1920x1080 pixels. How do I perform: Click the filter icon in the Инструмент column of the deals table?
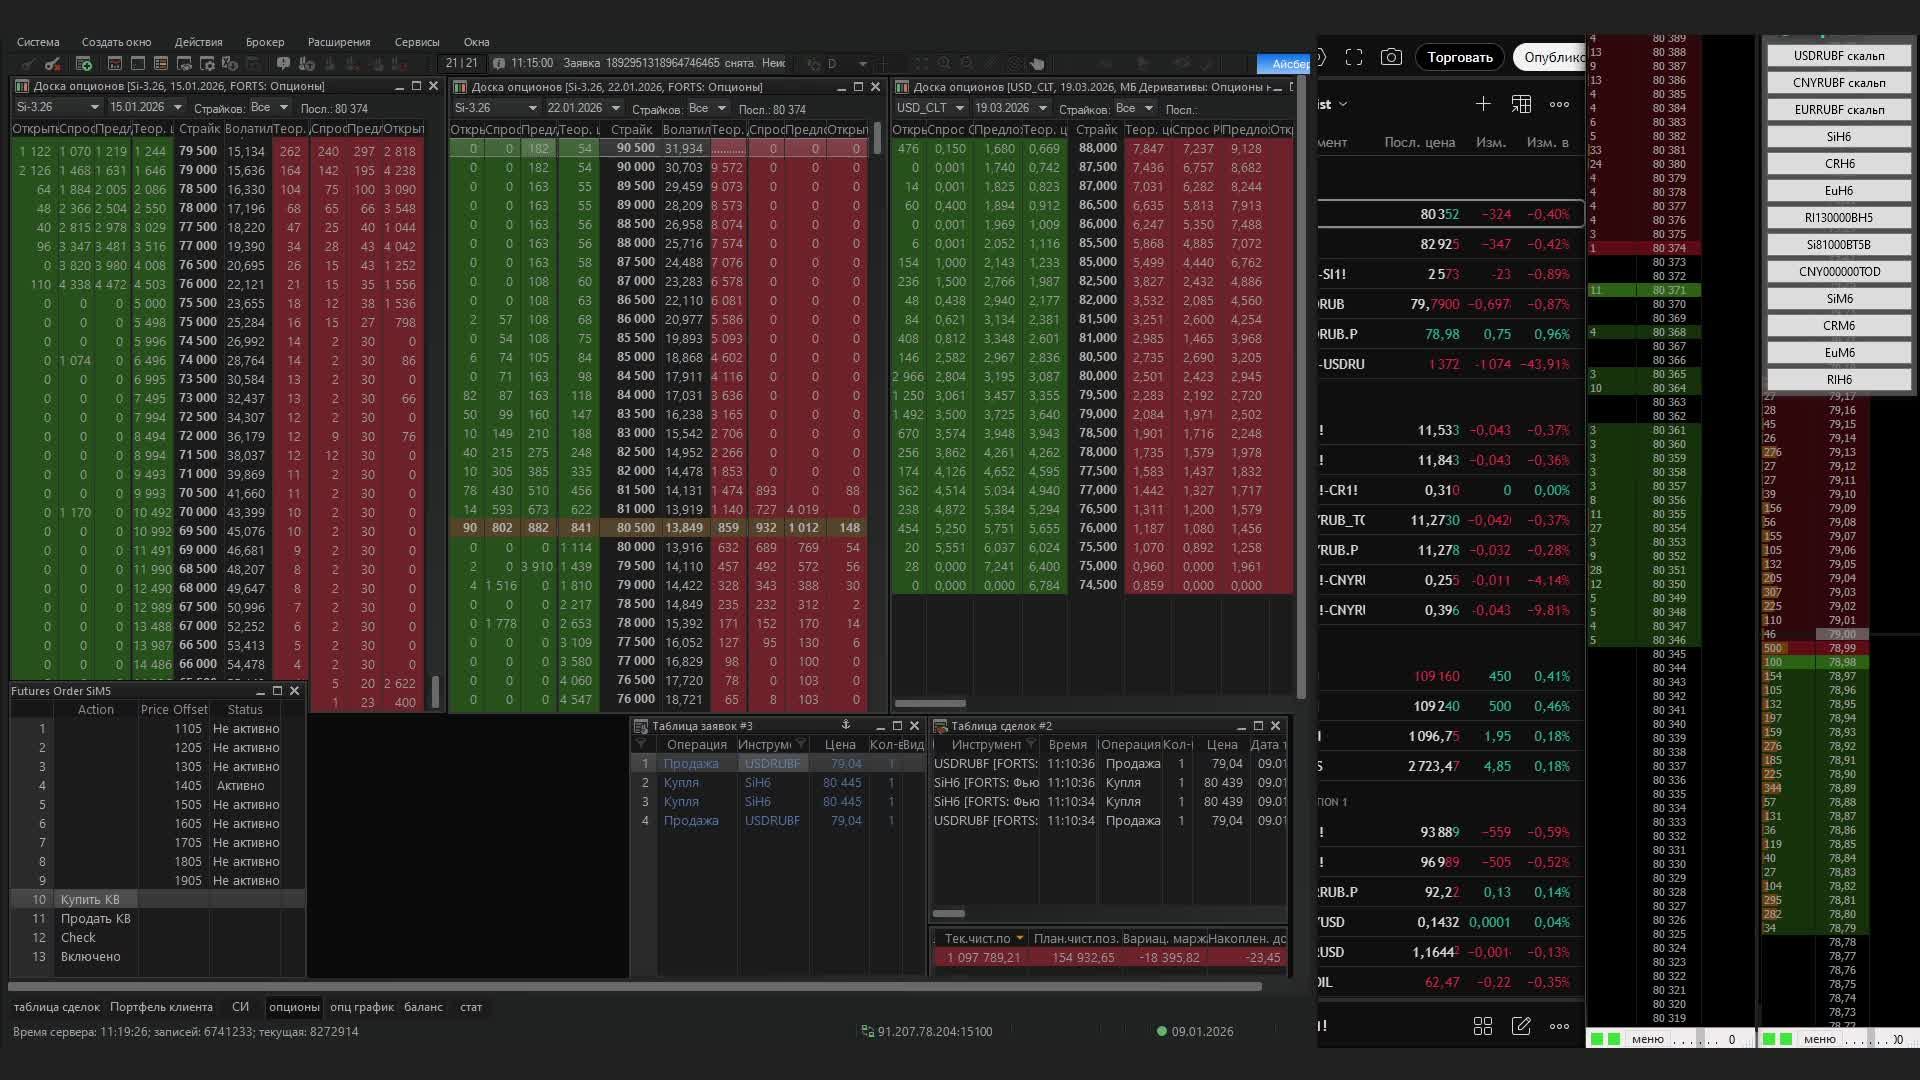[x=1030, y=745]
